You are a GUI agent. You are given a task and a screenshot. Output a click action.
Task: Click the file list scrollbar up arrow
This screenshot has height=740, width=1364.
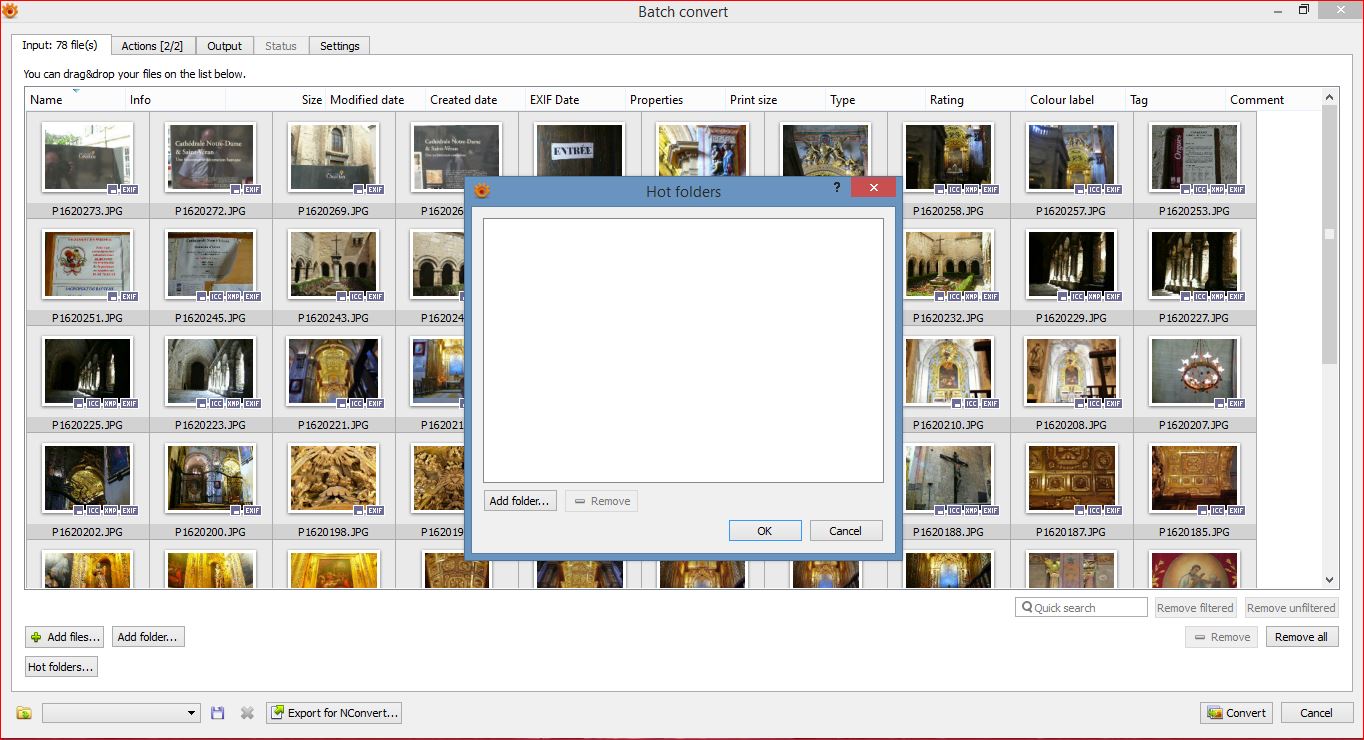[x=1329, y=97]
